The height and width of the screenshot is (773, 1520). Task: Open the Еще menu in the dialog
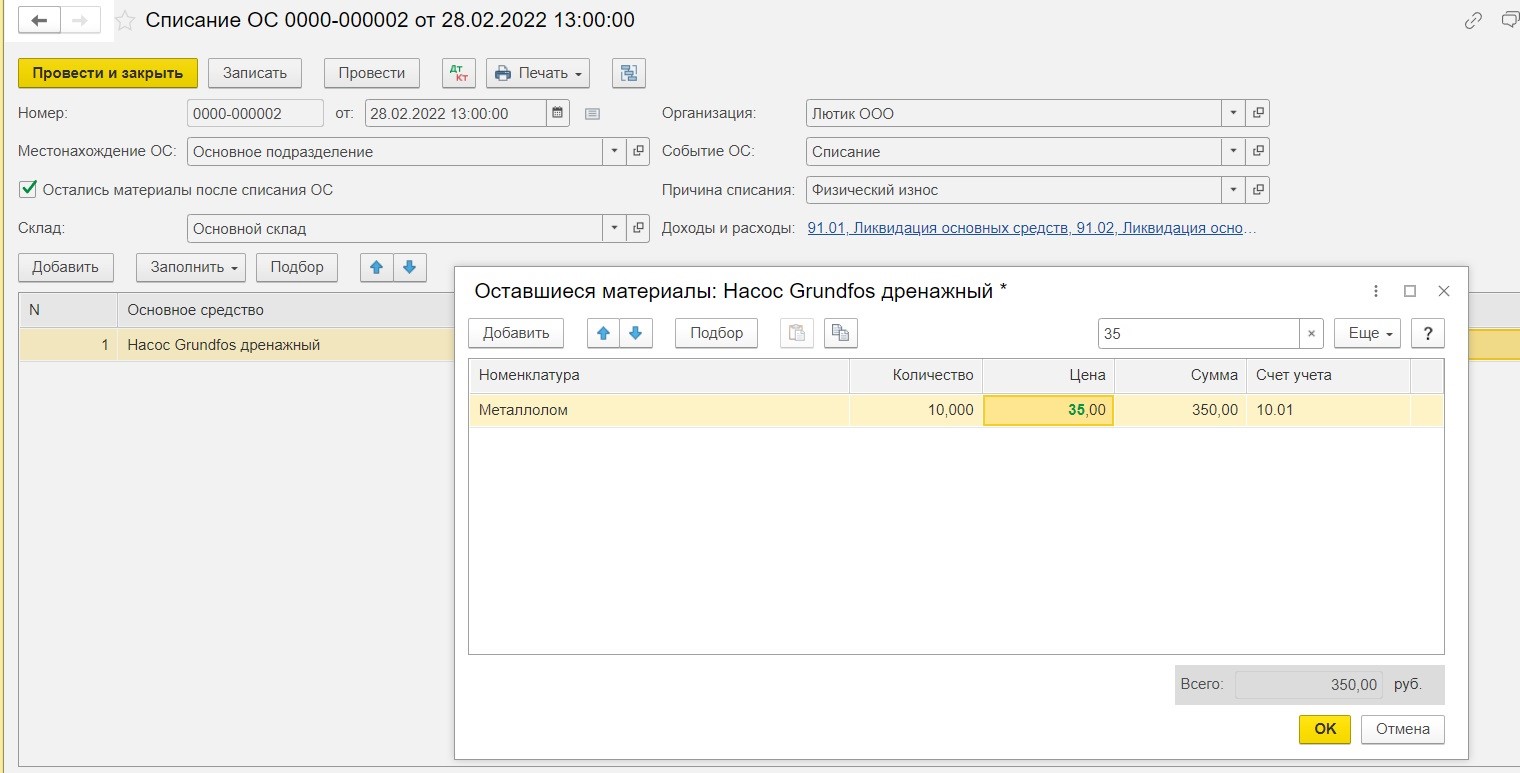[x=1367, y=333]
